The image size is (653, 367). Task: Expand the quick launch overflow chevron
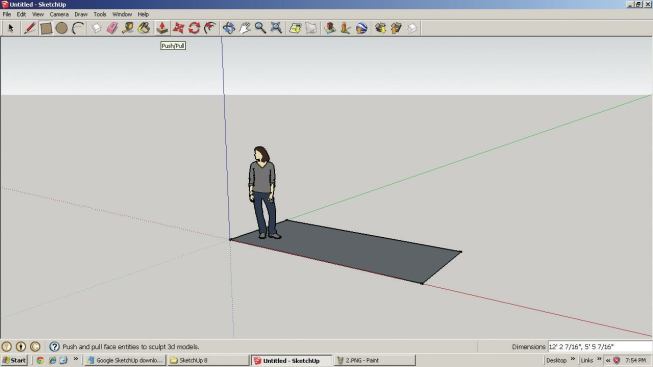[76, 359]
